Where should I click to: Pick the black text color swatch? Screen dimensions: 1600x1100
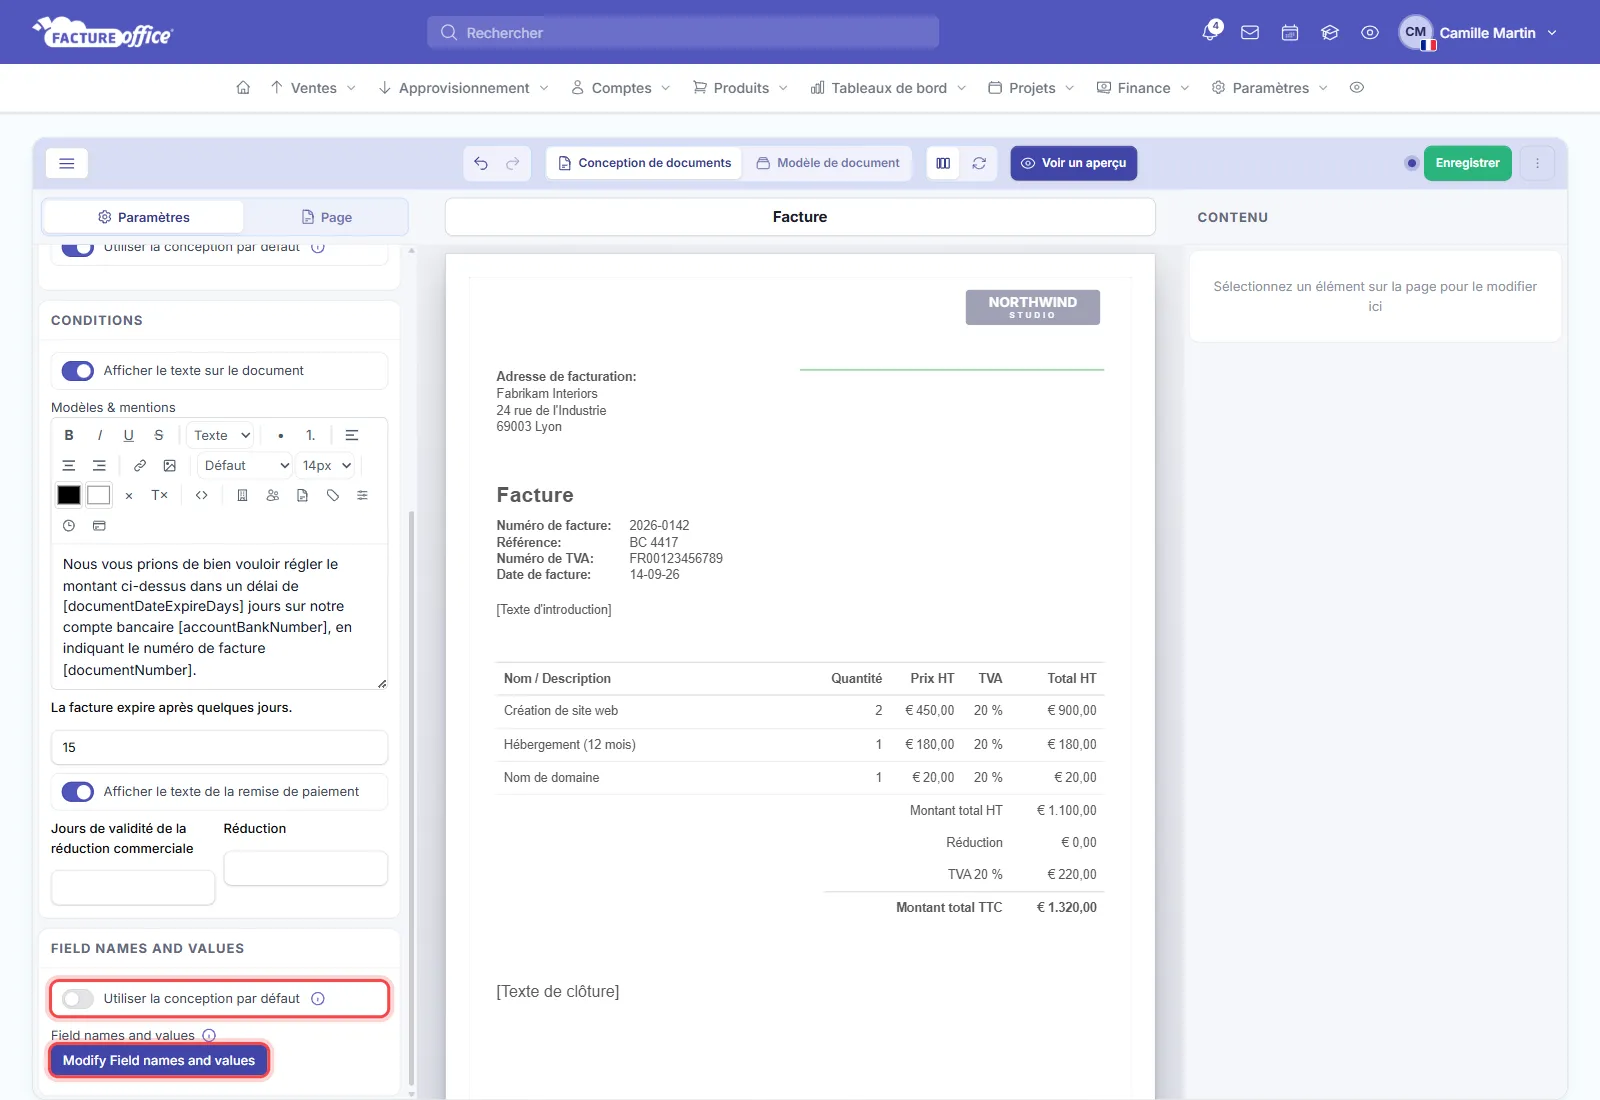point(69,495)
